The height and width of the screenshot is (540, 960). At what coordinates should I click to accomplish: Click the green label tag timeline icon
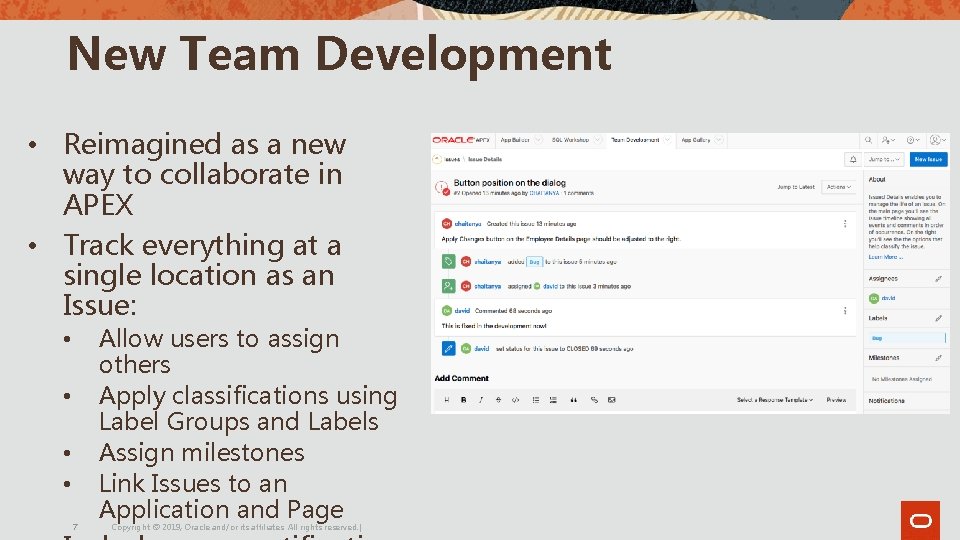(x=448, y=261)
